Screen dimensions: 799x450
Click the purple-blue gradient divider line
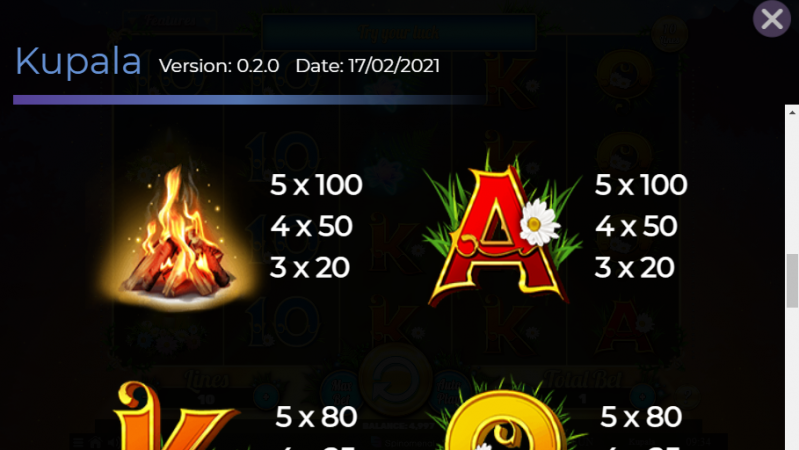click(250, 99)
